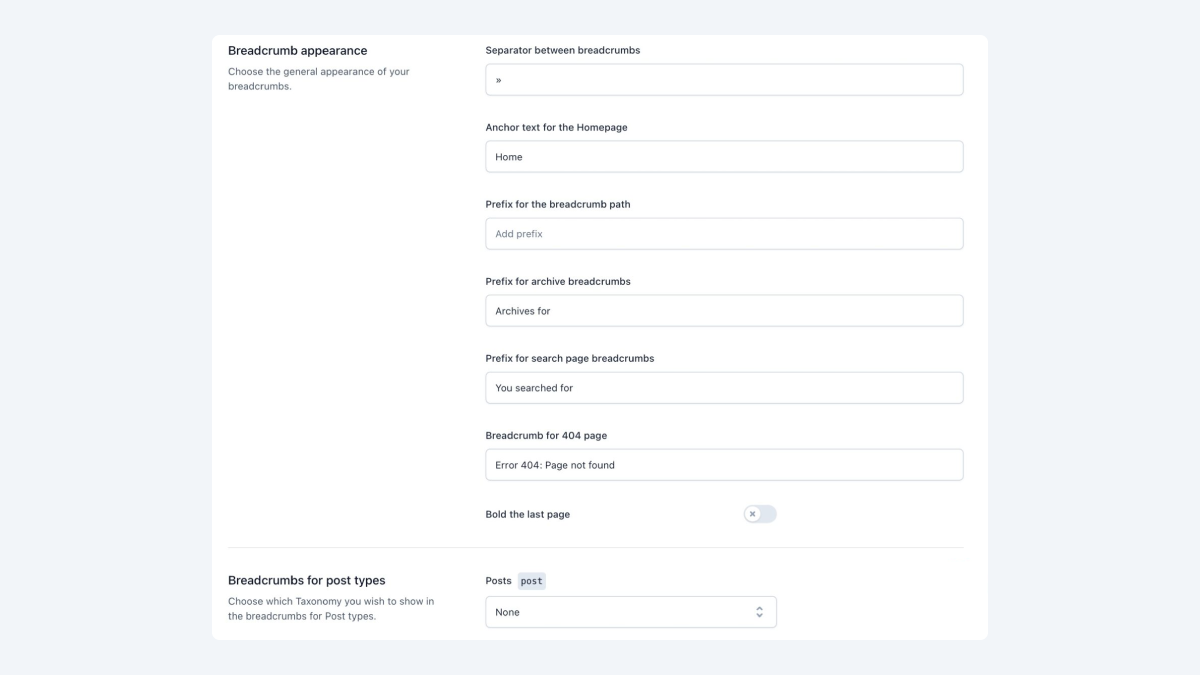
Task: Enable the Bold the last page toggle
Action: [760, 513]
